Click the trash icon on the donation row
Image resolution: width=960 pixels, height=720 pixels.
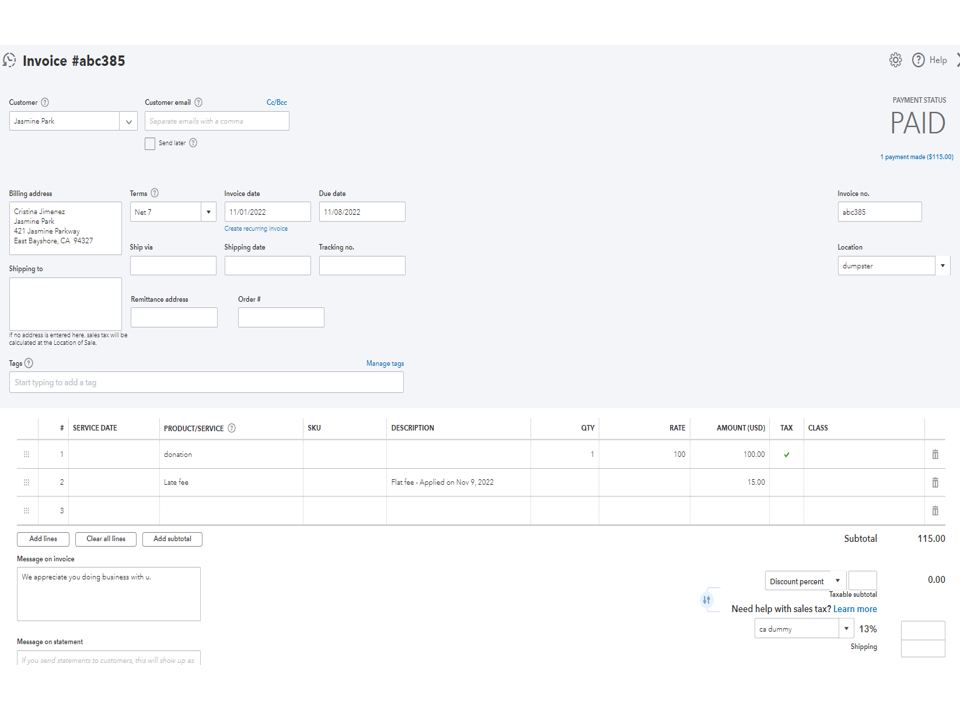(935, 453)
